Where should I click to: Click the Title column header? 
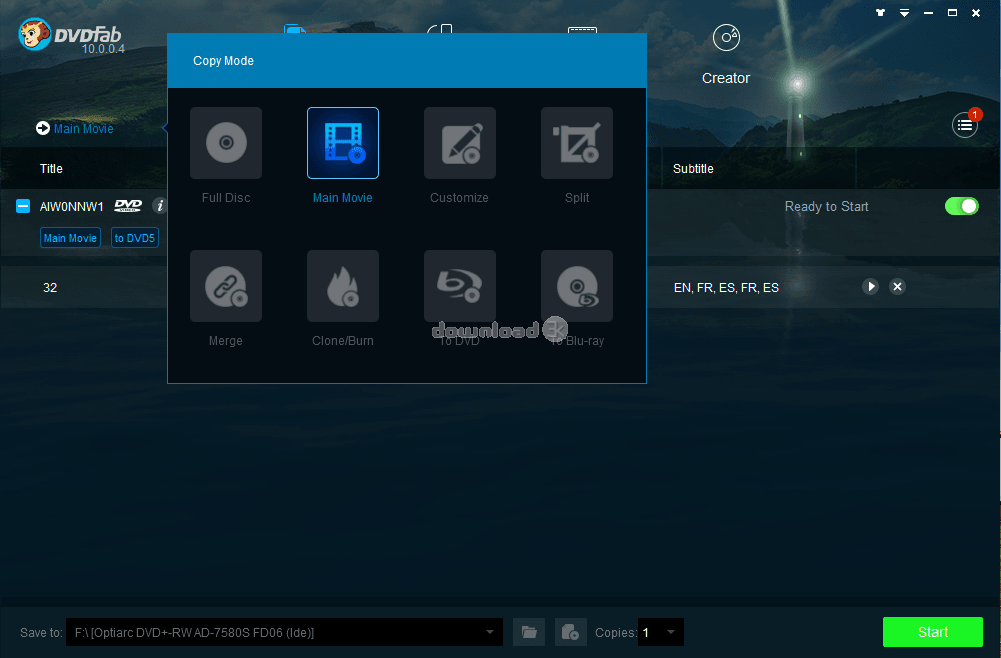point(51,168)
